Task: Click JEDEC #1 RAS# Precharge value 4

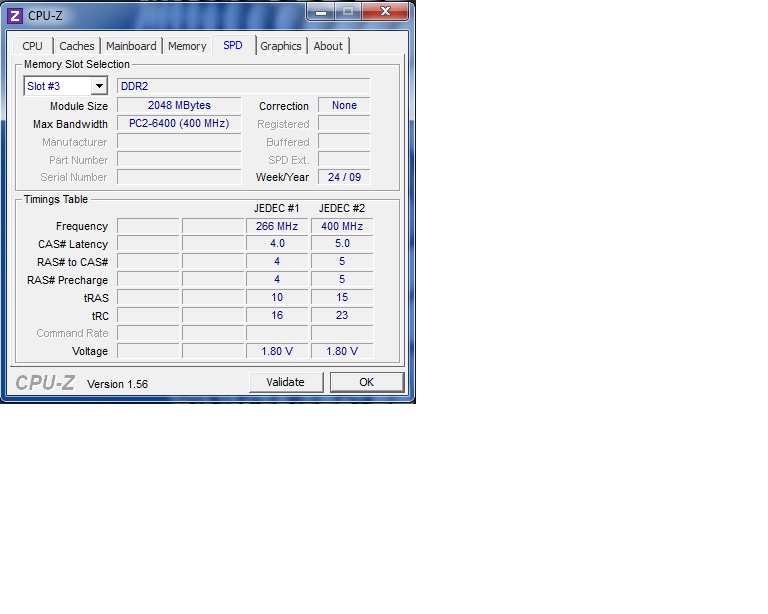Action: pos(277,280)
